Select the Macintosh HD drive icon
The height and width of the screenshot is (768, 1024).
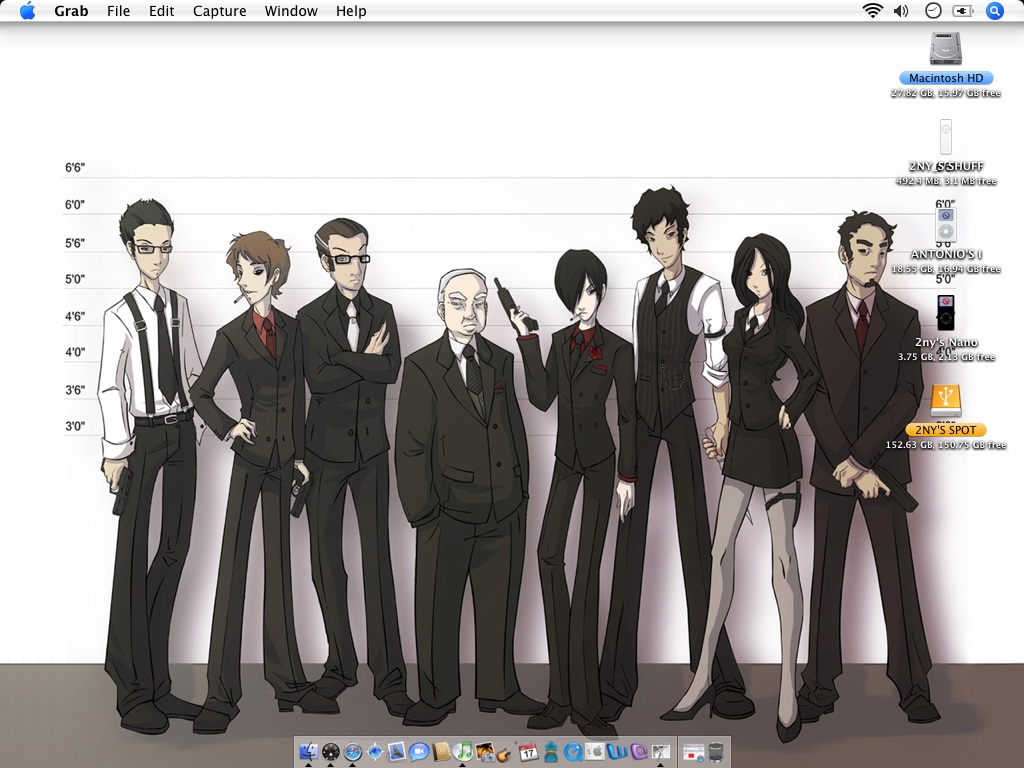[x=946, y=48]
